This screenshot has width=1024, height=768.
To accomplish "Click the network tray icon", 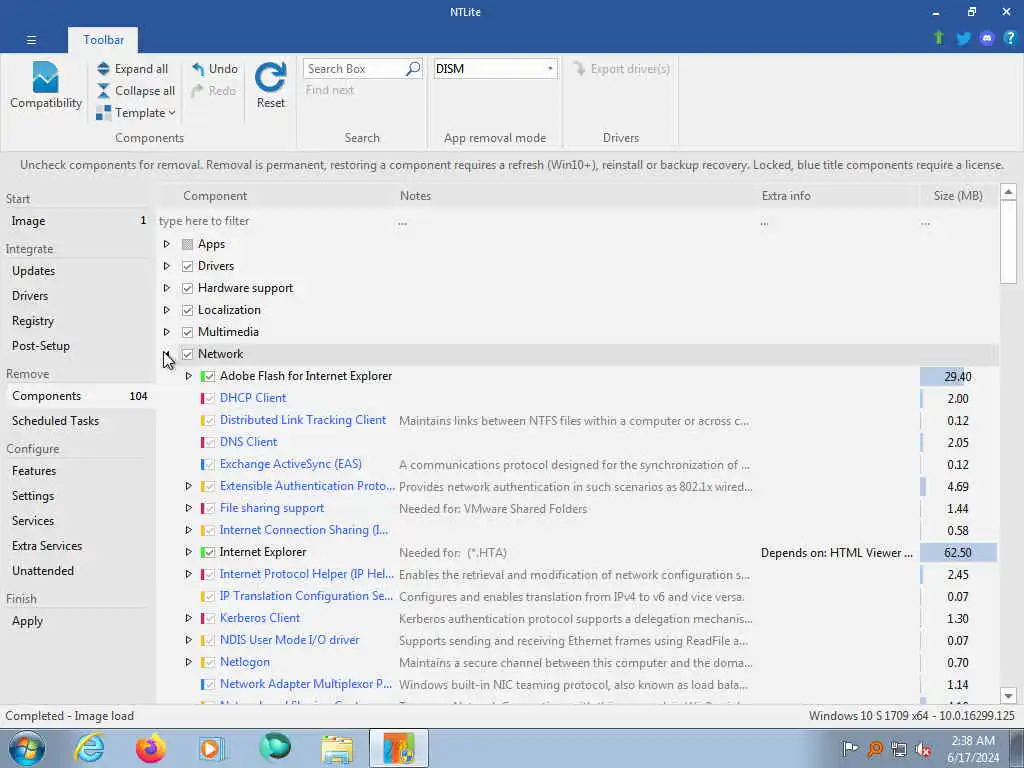I will [899, 749].
